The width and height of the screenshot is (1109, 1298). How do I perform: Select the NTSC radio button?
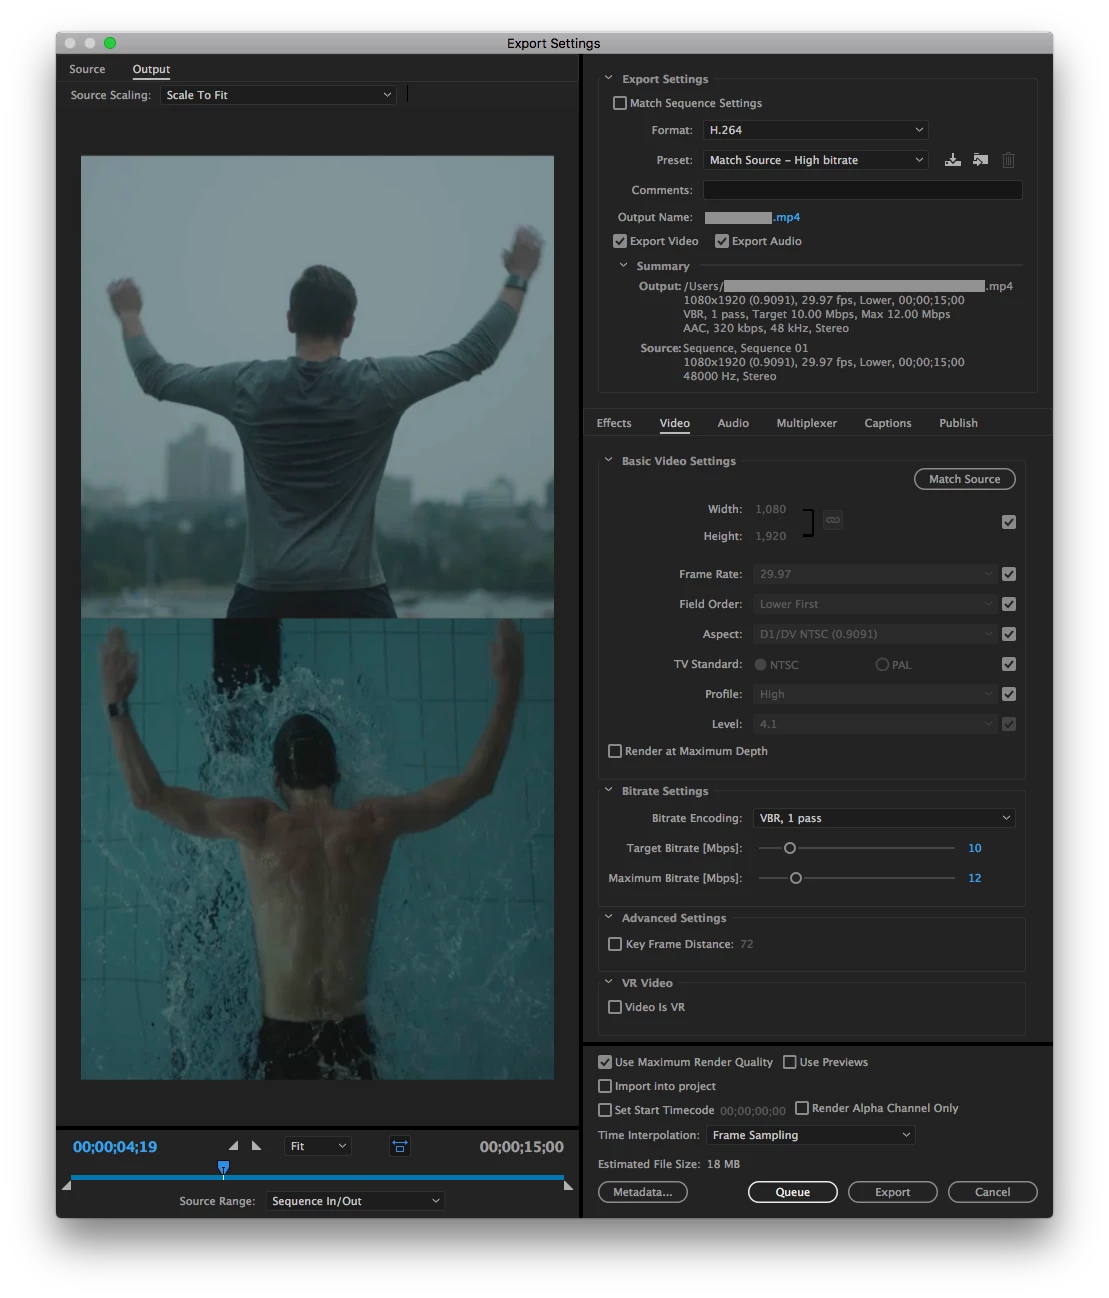tap(761, 665)
